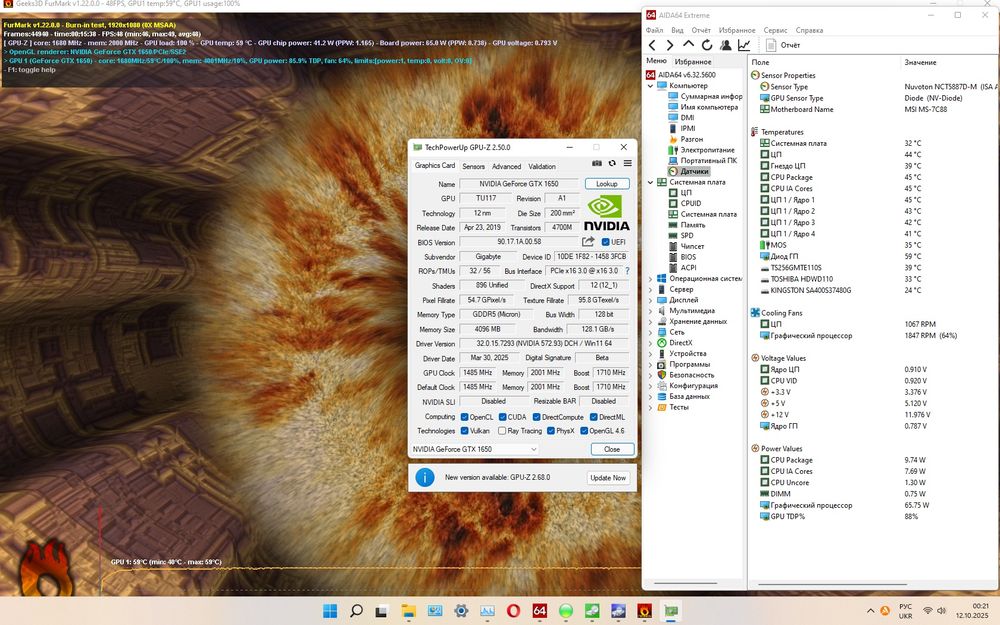Toggle the UEFI checkbox in GPU-Z
1000x625 pixels.
click(x=605, y=241)
